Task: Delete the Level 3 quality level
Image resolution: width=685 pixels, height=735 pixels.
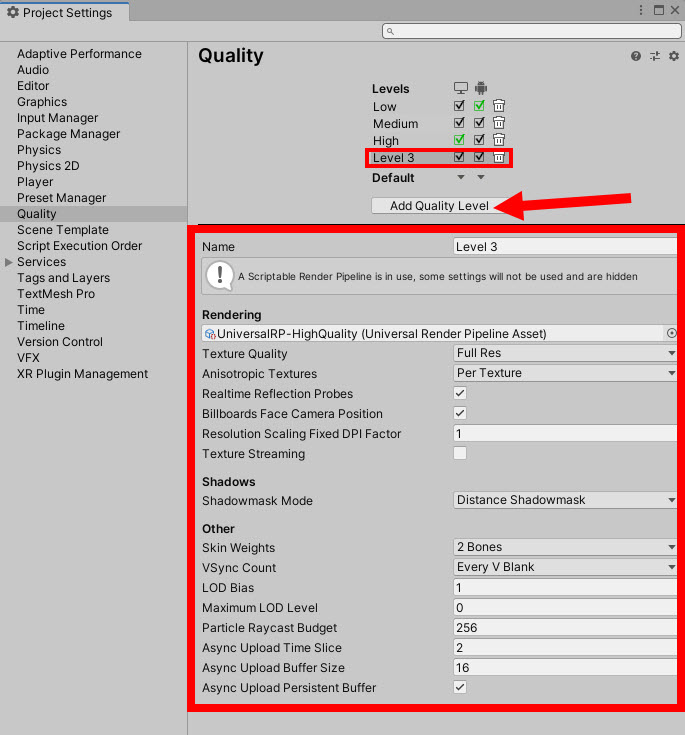Action: (x=499, y=157)
